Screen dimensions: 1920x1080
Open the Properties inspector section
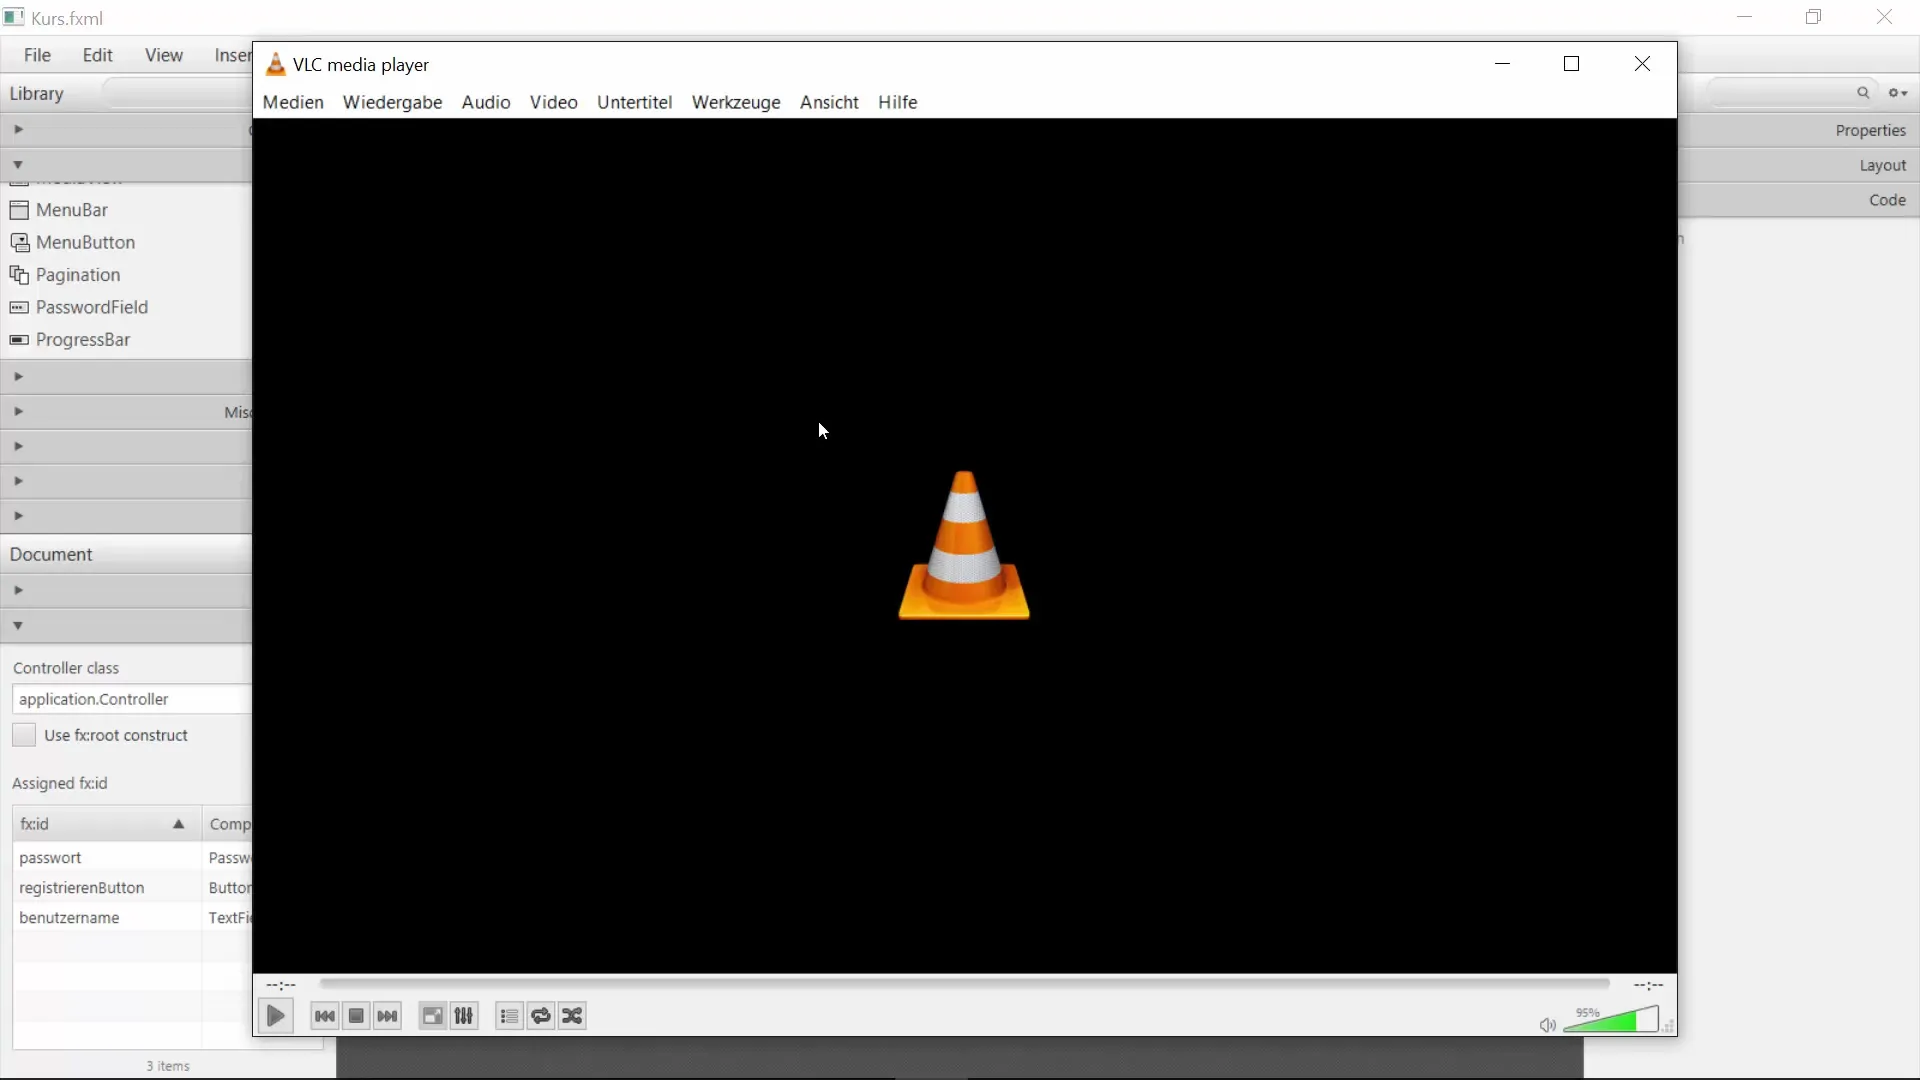[1798, 130]
